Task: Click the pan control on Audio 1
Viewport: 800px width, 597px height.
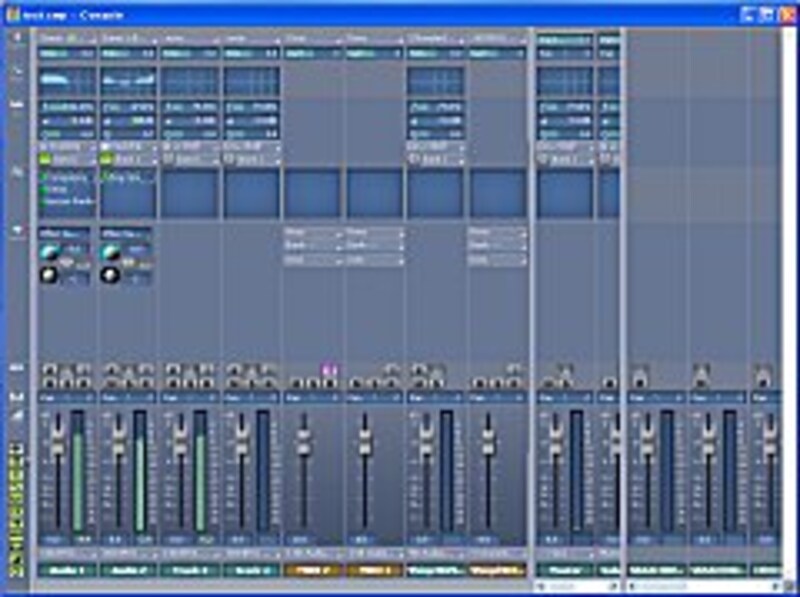Action: point(67,397)
